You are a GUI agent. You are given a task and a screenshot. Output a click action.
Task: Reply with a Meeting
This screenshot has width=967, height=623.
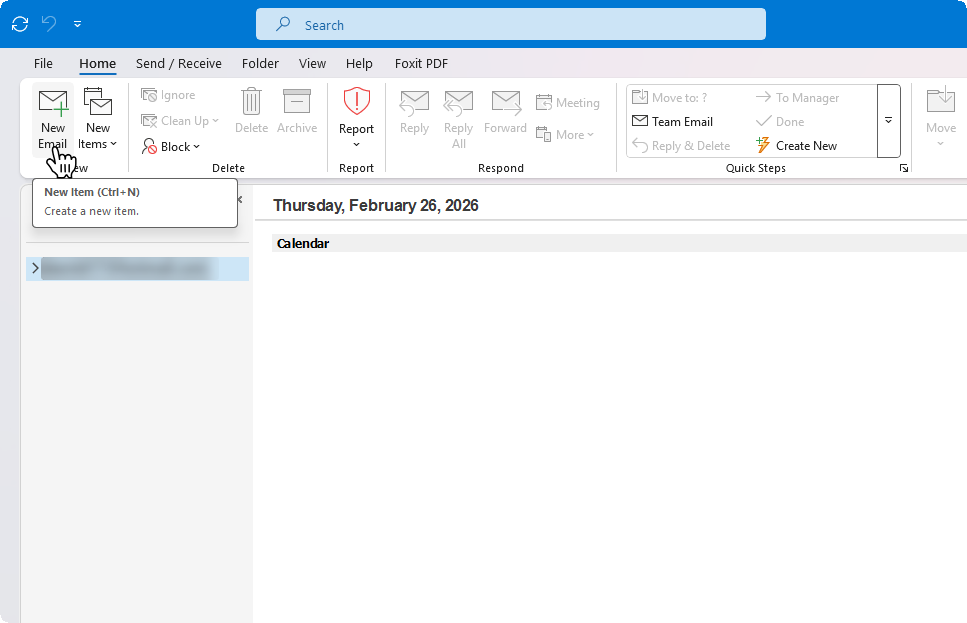567,102
